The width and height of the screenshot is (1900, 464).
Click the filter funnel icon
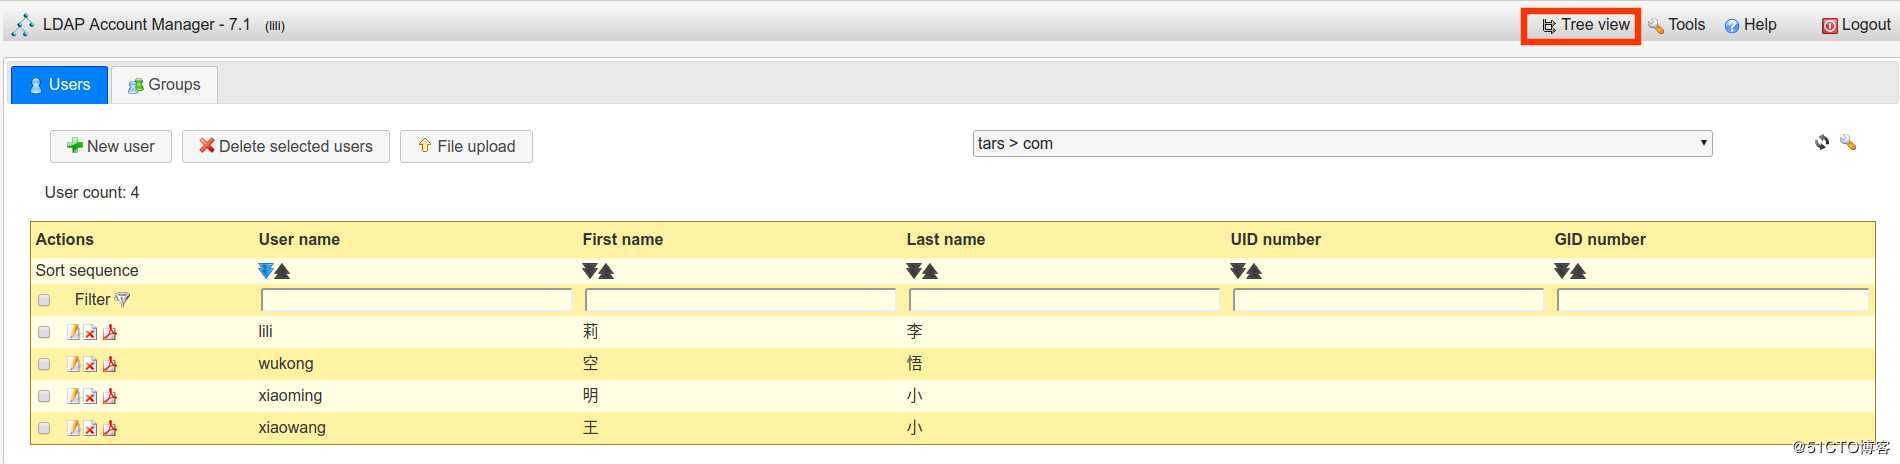tap(122, 300)
